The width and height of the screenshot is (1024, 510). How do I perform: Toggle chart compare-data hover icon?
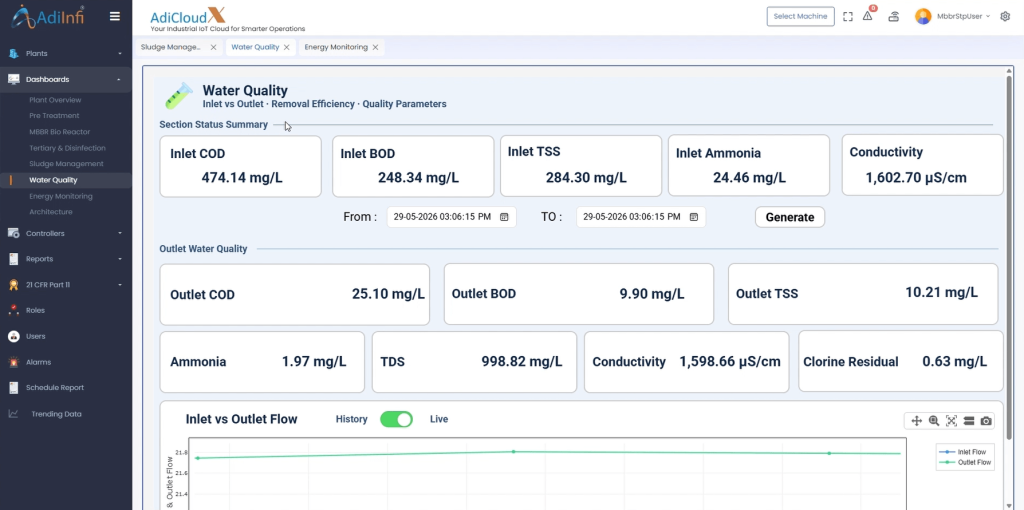point(969,421)
